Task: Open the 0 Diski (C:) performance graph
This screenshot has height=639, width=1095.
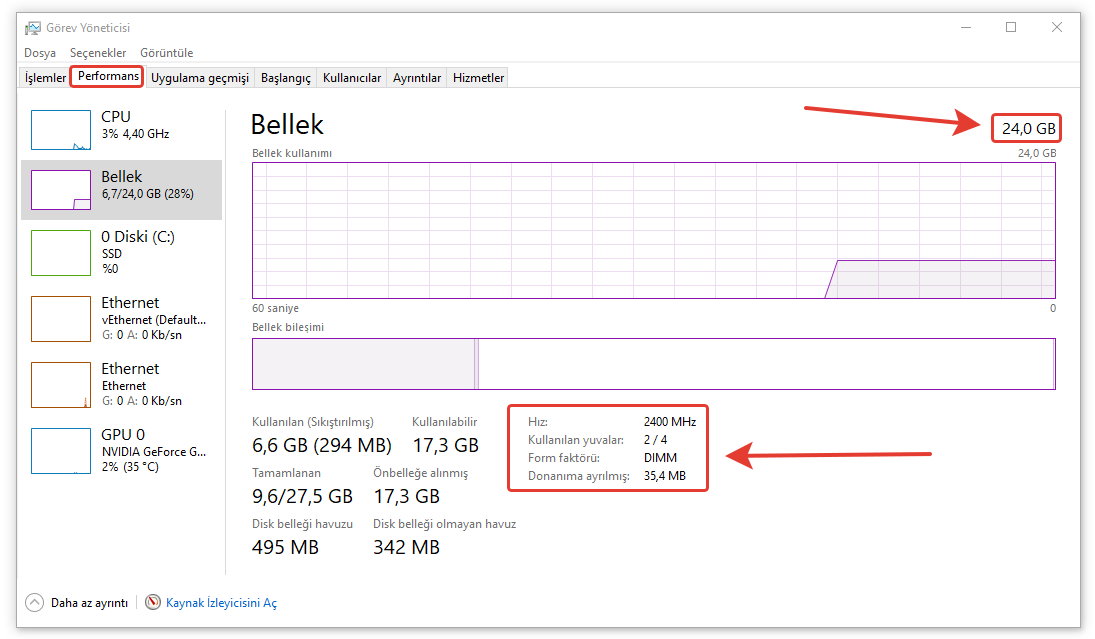Action: 61,253
